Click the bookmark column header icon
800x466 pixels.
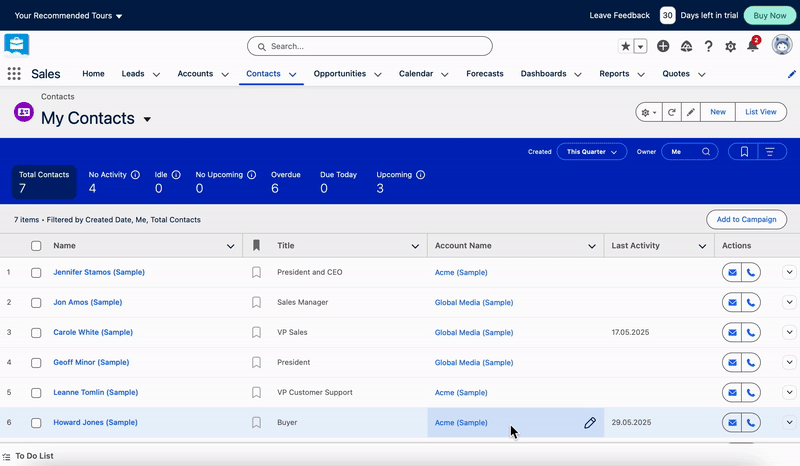(x=256, y=246)
